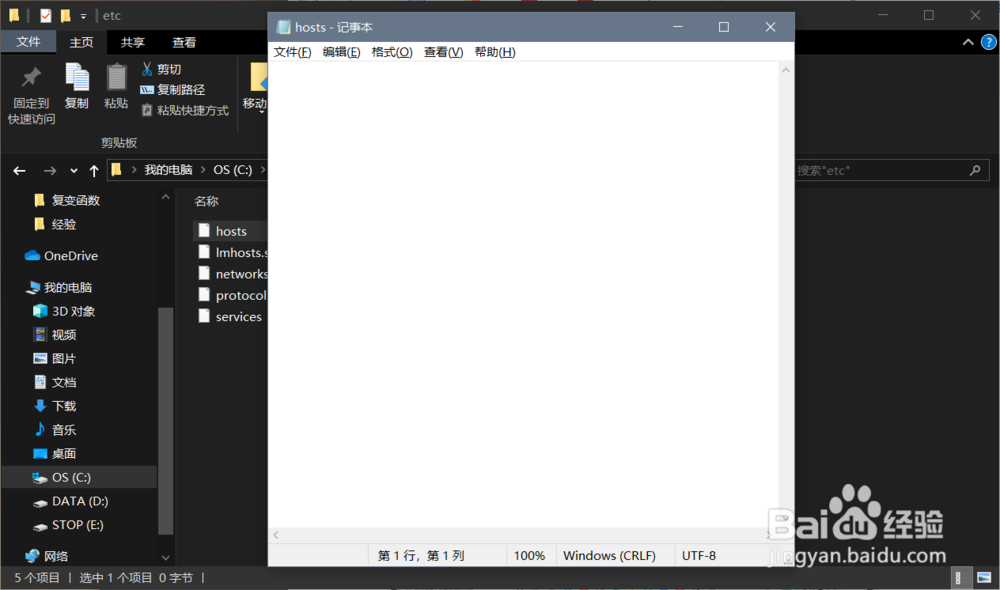This screenshot has height=590, width=1000.
Task: Select the hosts file in list
Action: pyautogui.click(x=230, y=231)
